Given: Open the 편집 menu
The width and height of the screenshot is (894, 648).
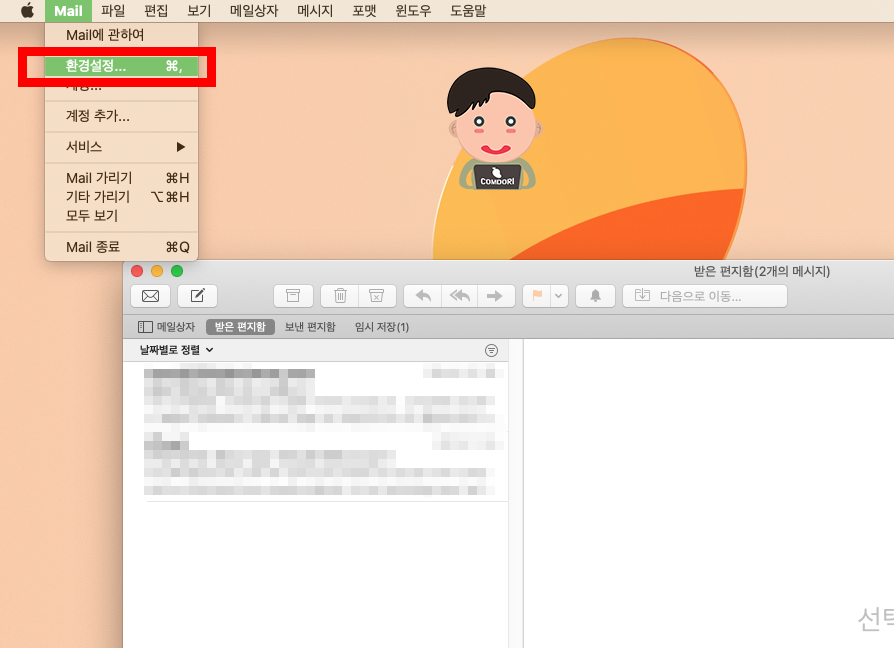Looking at the screenshot, I should click(156, 11).
